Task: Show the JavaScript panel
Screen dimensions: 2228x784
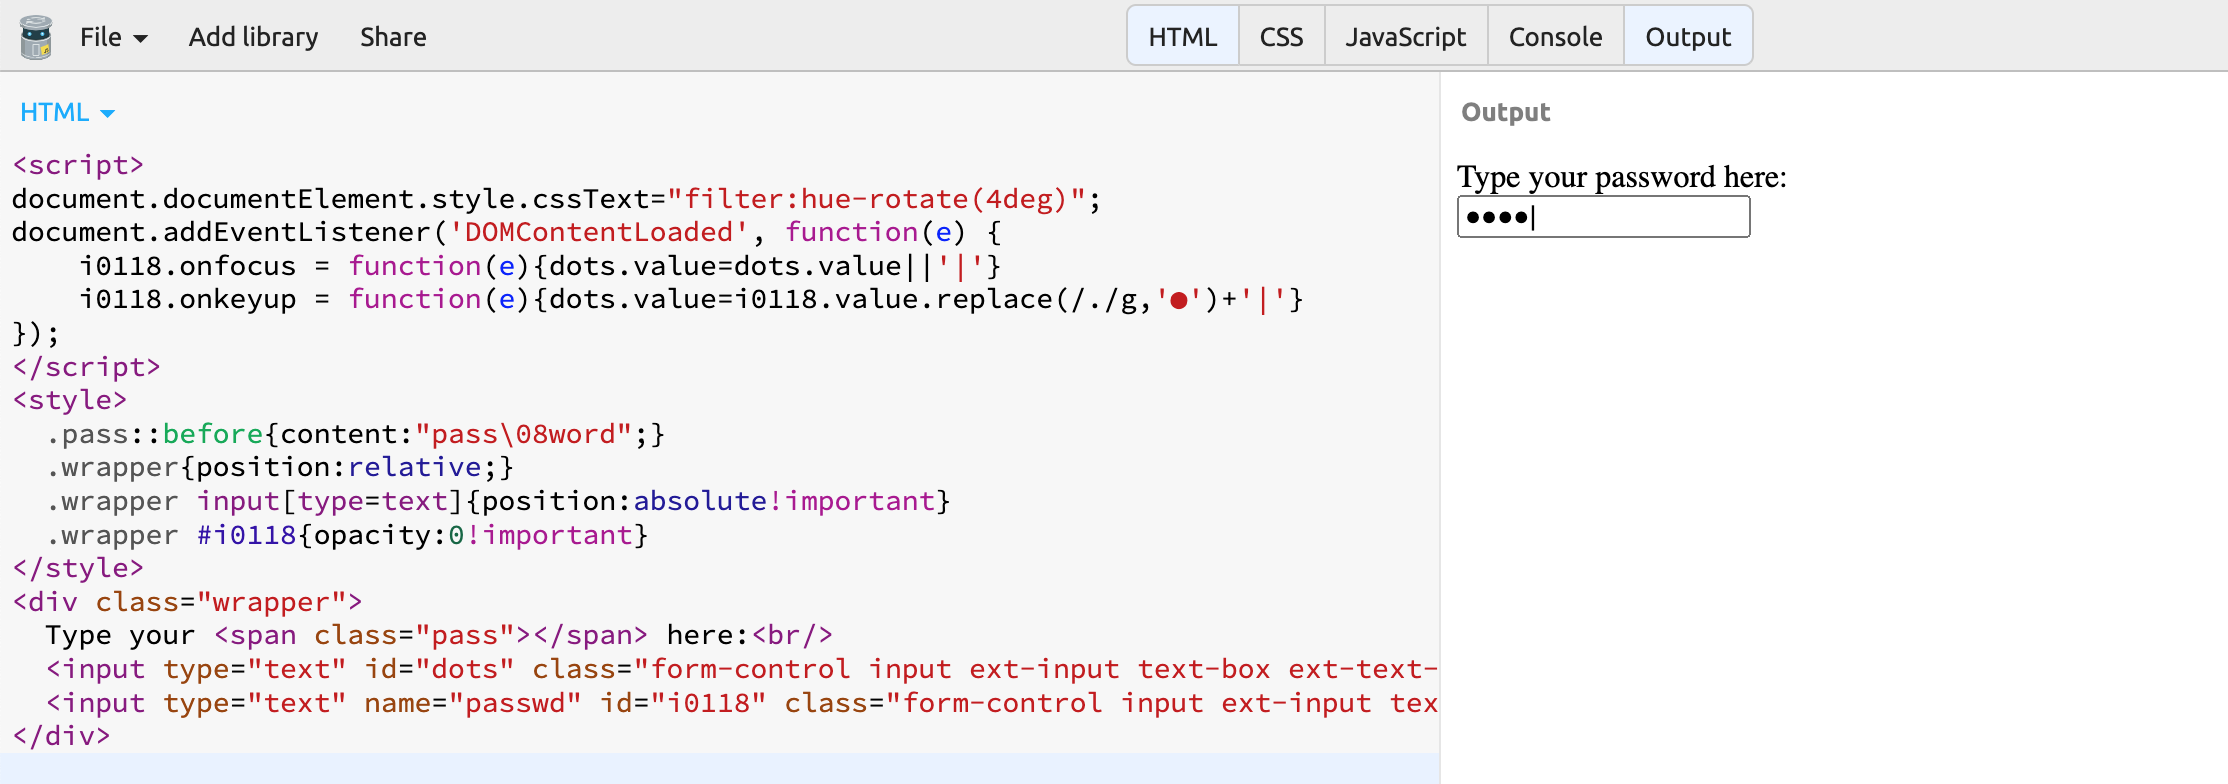Action: pos(1405,37)
